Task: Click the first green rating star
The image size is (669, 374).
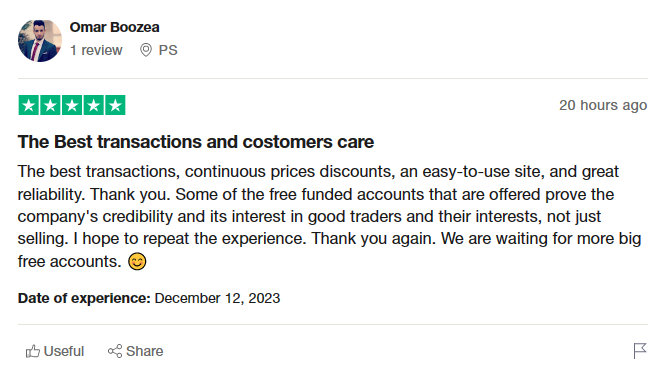Action: click(x=29, y=105)
